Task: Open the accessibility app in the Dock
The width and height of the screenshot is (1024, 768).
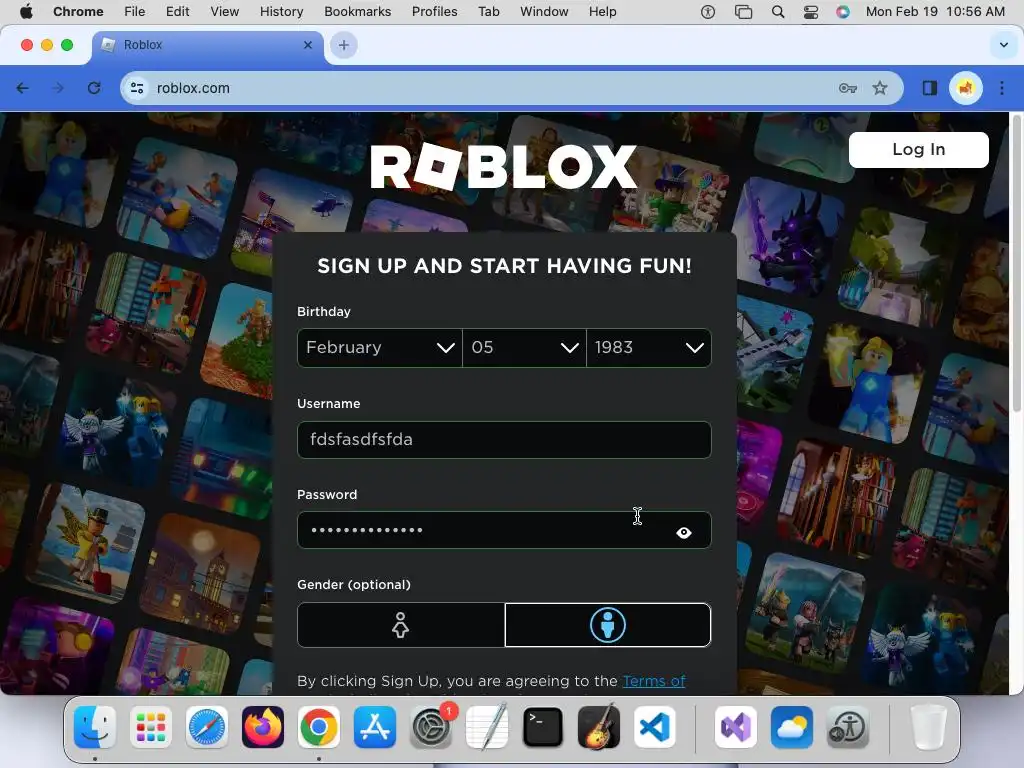Action: [848, 727]
